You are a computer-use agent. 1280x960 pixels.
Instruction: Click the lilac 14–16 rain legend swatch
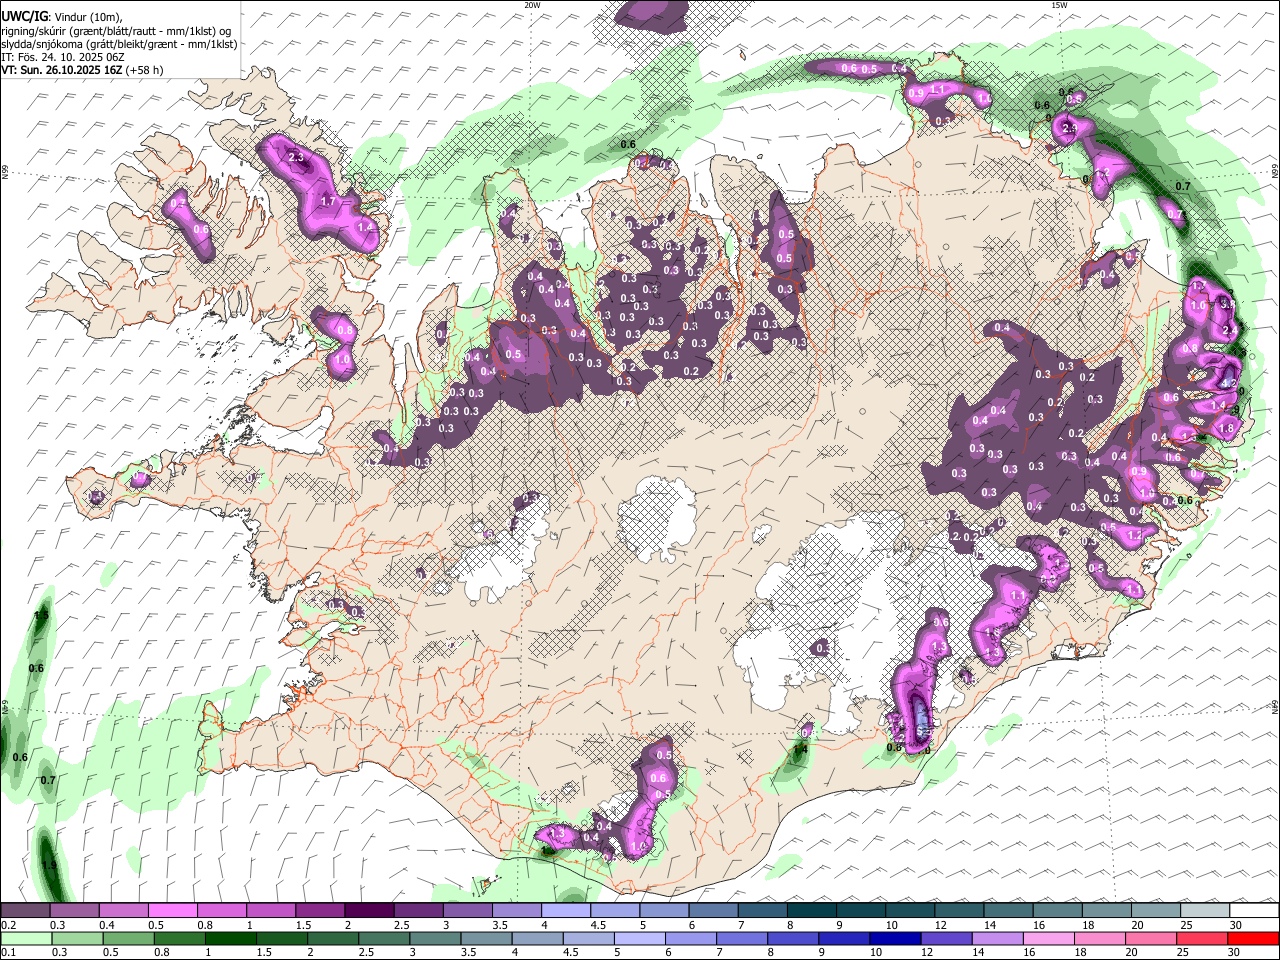click(999, 938)
